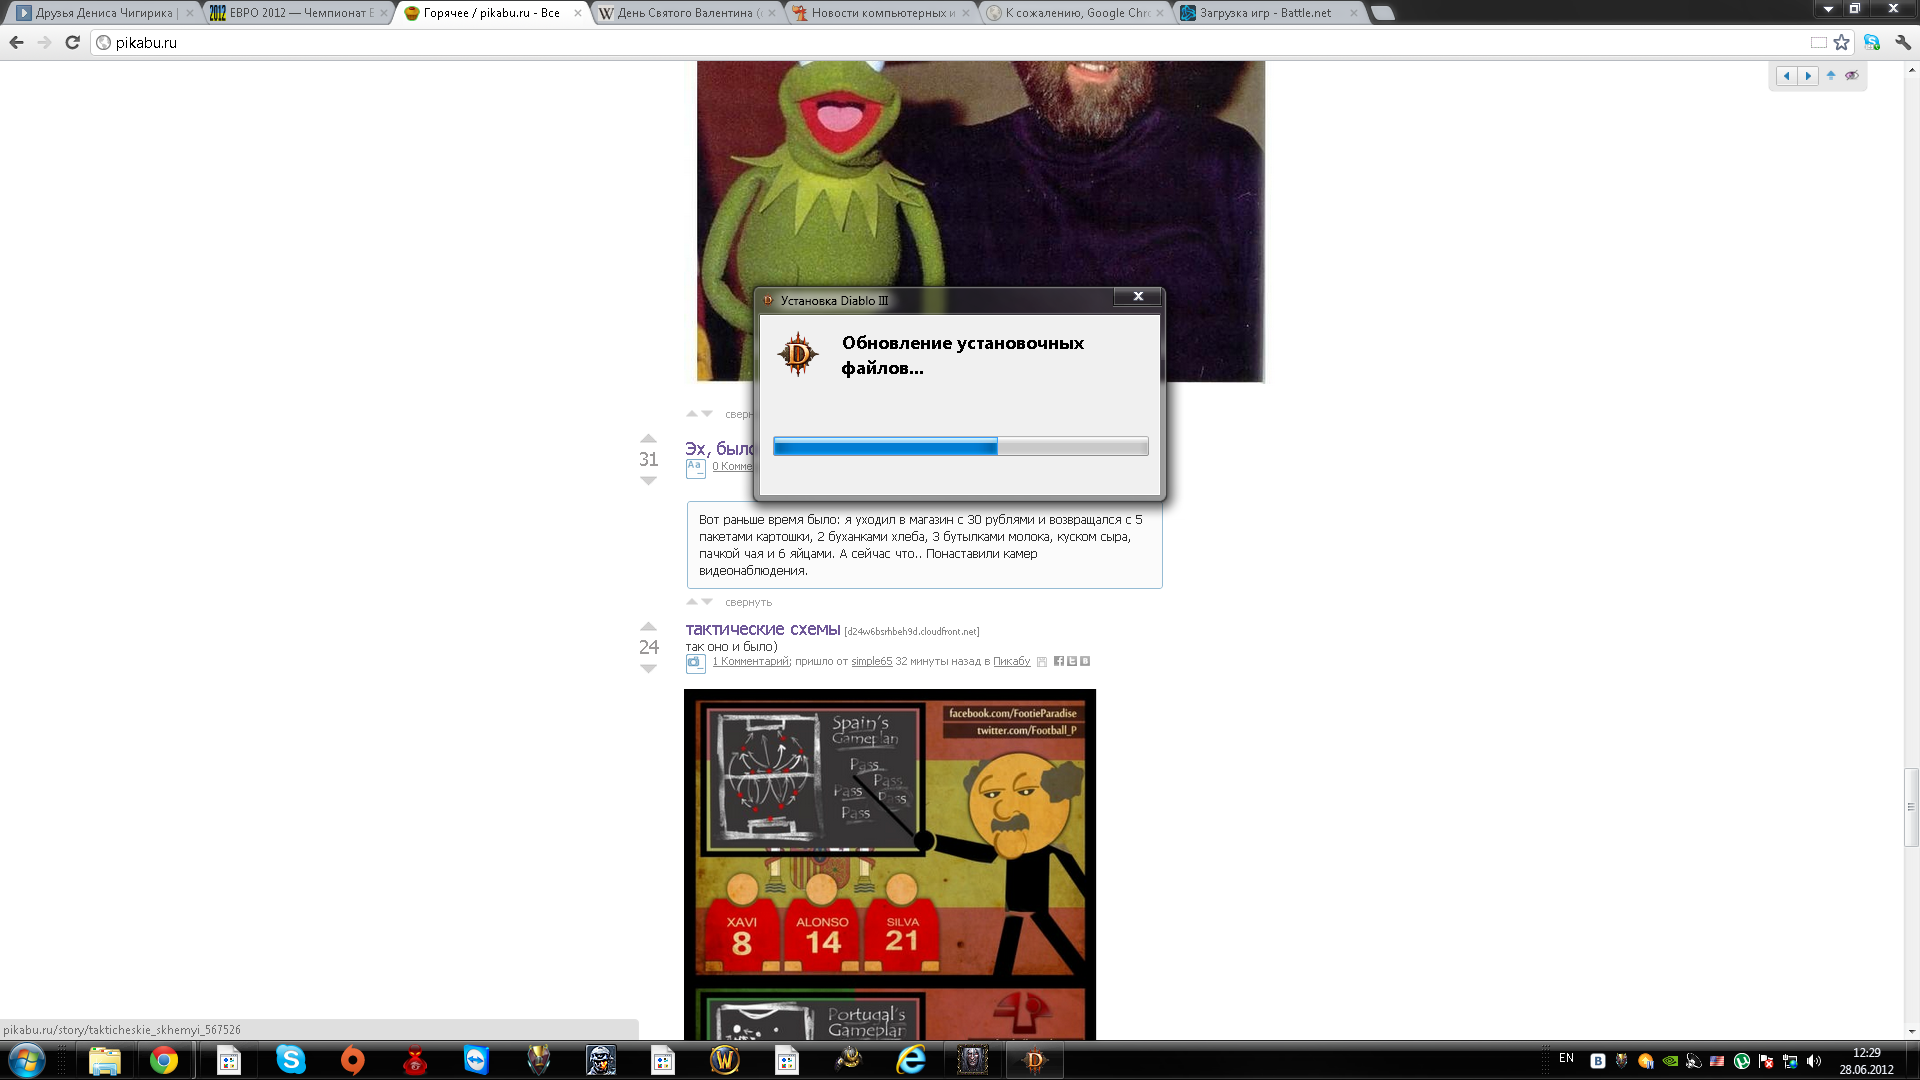Click the Twitter share icon for тактические схемы
1920x1080 pixels.
(1072, 661)
